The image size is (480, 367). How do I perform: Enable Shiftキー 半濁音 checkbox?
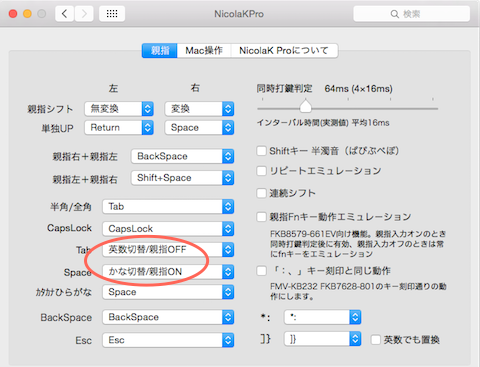(261, 151)
